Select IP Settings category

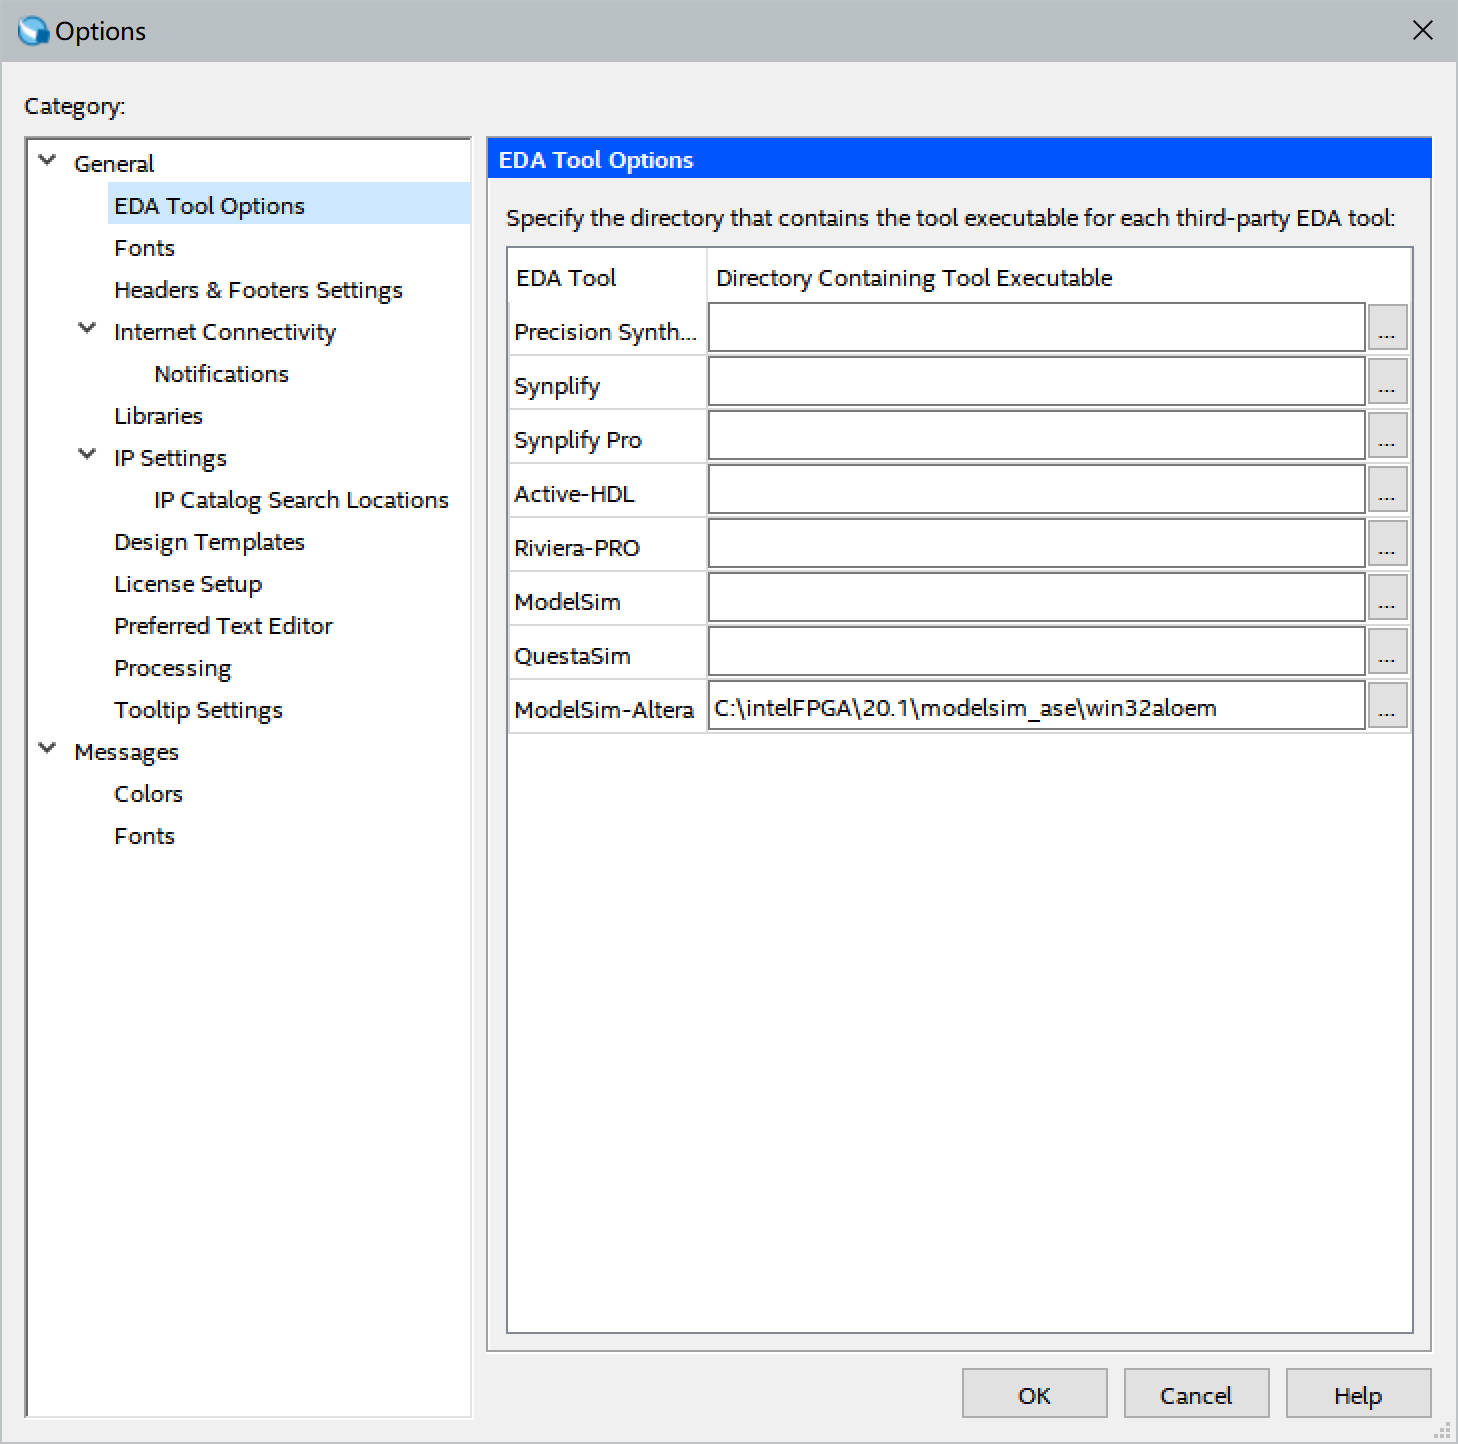pos(170,457)
